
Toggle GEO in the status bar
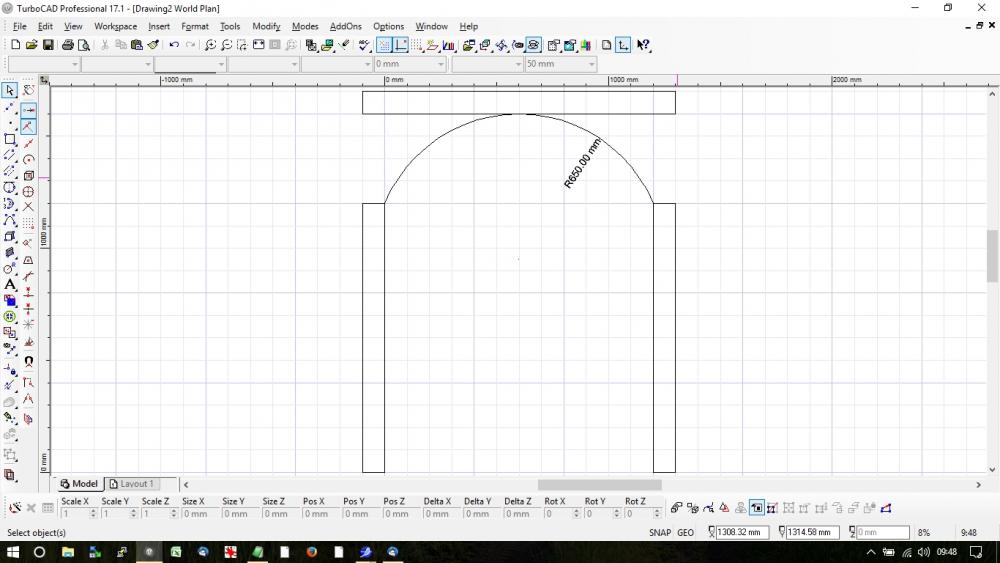pyautogui.click(x=686, y=532)
